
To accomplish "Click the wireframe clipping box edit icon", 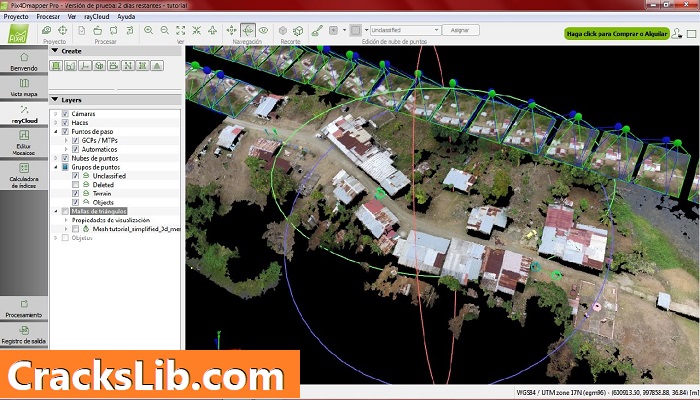I will [x=298, y=30].
